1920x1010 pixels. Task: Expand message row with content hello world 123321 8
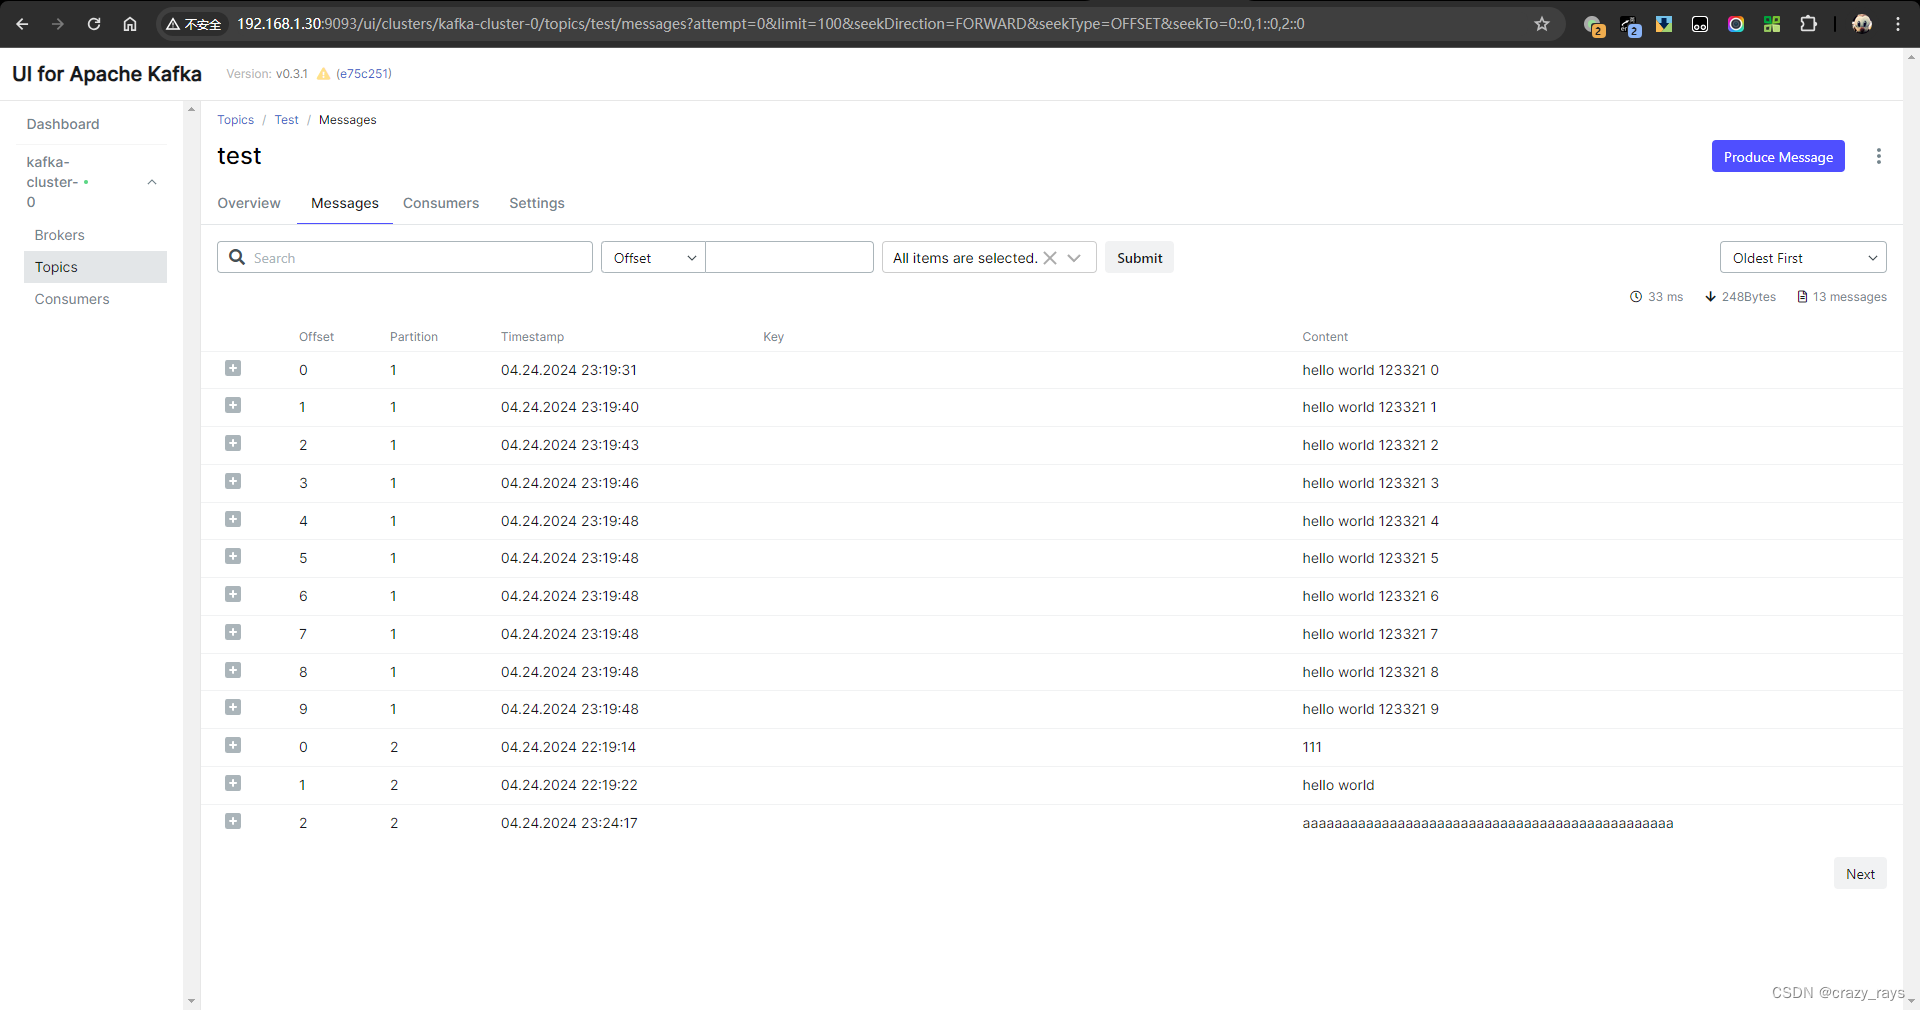coord(233,671)
